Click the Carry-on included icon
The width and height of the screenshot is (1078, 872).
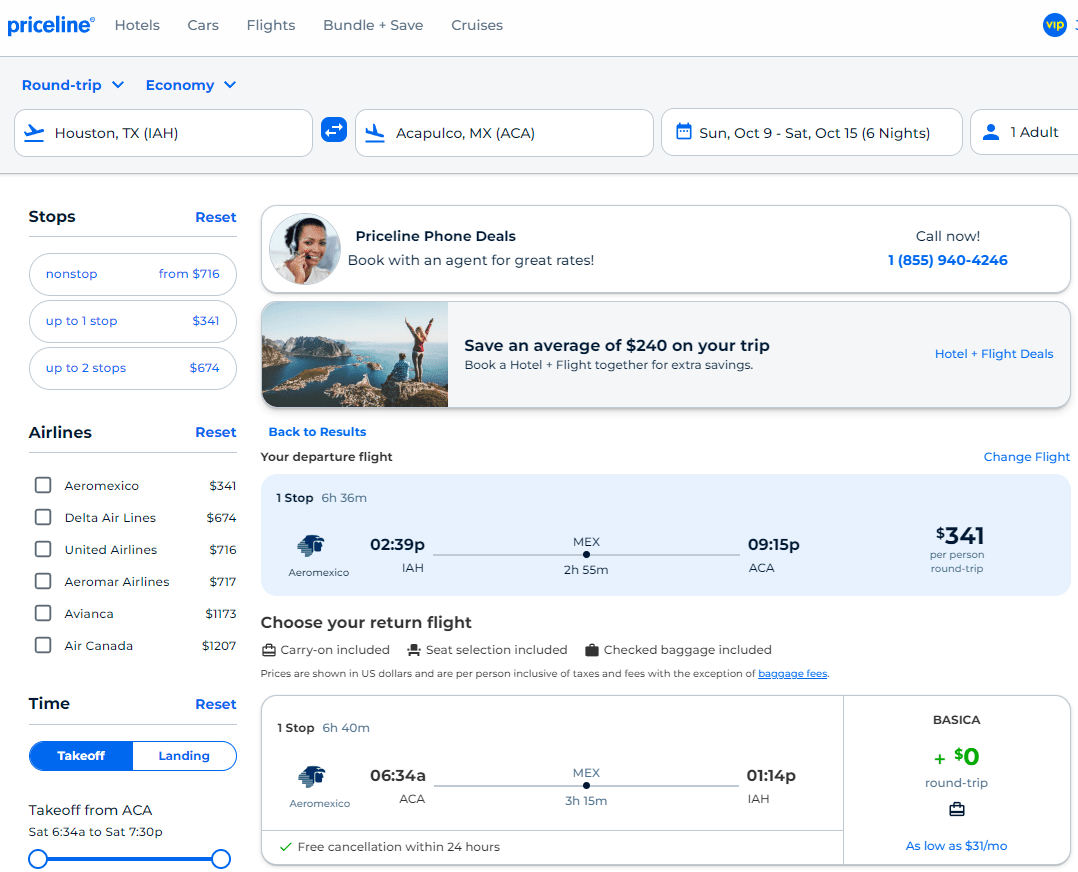point(269,650)
